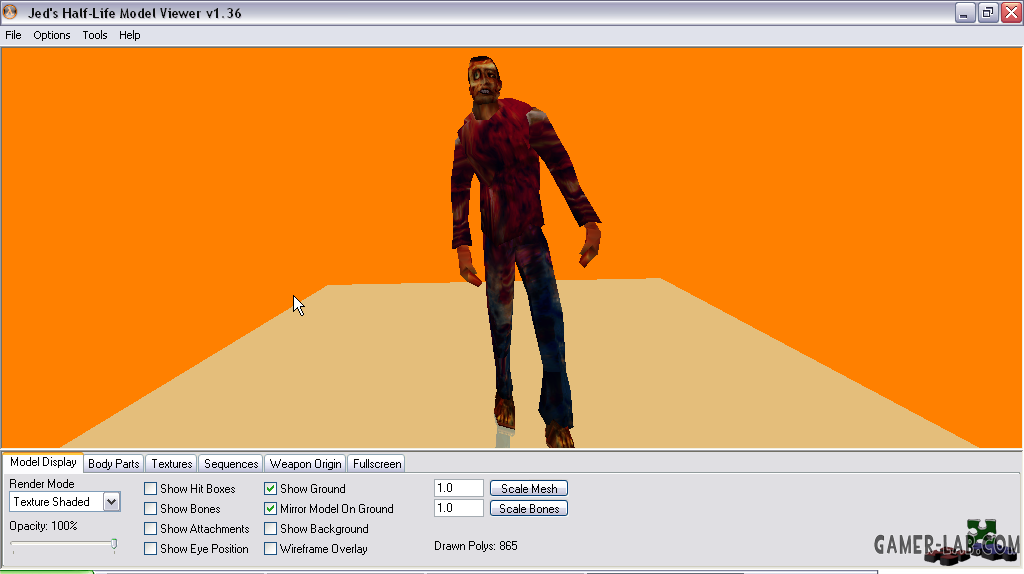Open the Help menu
Image resolution: width=1024 pixels, height=574 pixels.
pos(129,35)
